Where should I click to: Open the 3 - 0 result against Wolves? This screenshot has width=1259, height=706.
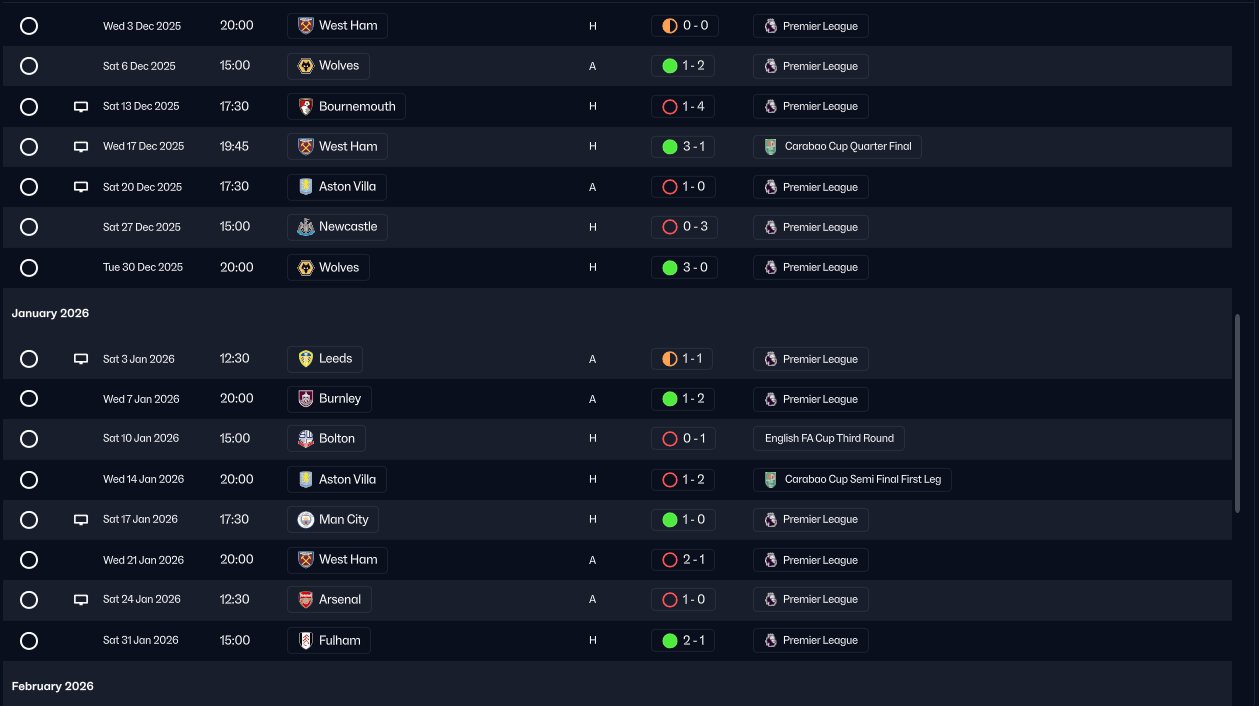pos(684,267)
